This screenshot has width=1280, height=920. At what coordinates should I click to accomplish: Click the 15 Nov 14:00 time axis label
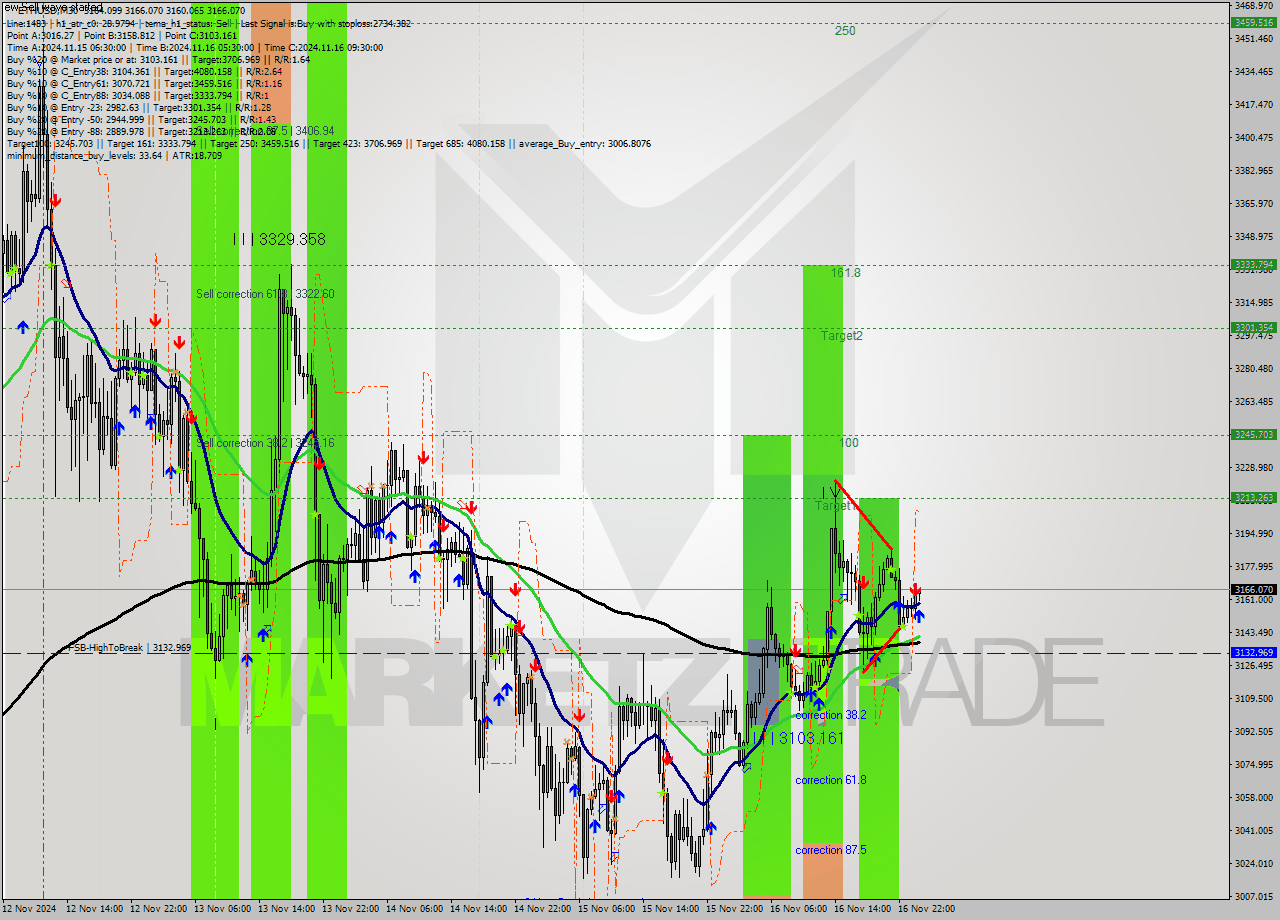(x=670, y=909)
